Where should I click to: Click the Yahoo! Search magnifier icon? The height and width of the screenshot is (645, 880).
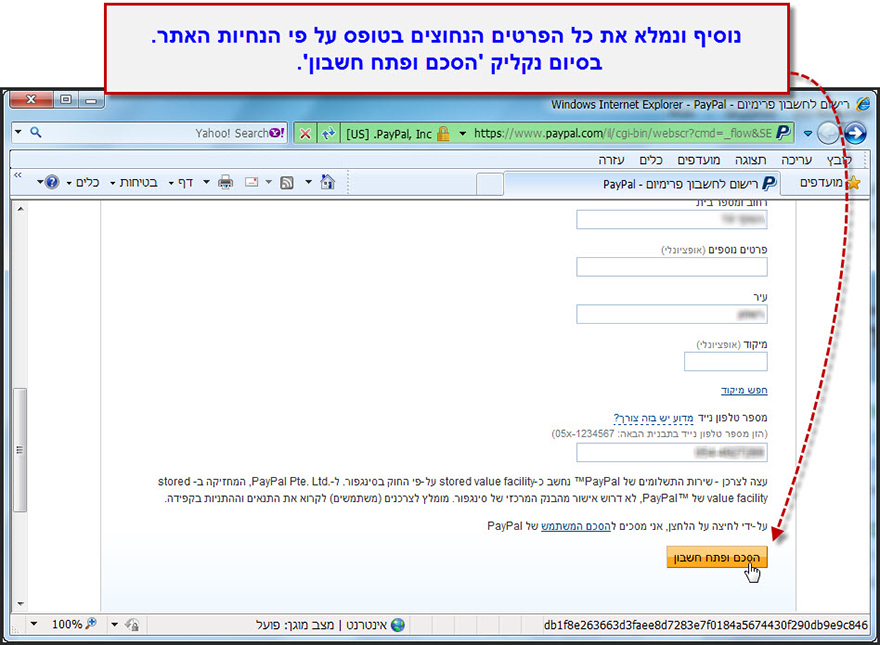(36, 132)
